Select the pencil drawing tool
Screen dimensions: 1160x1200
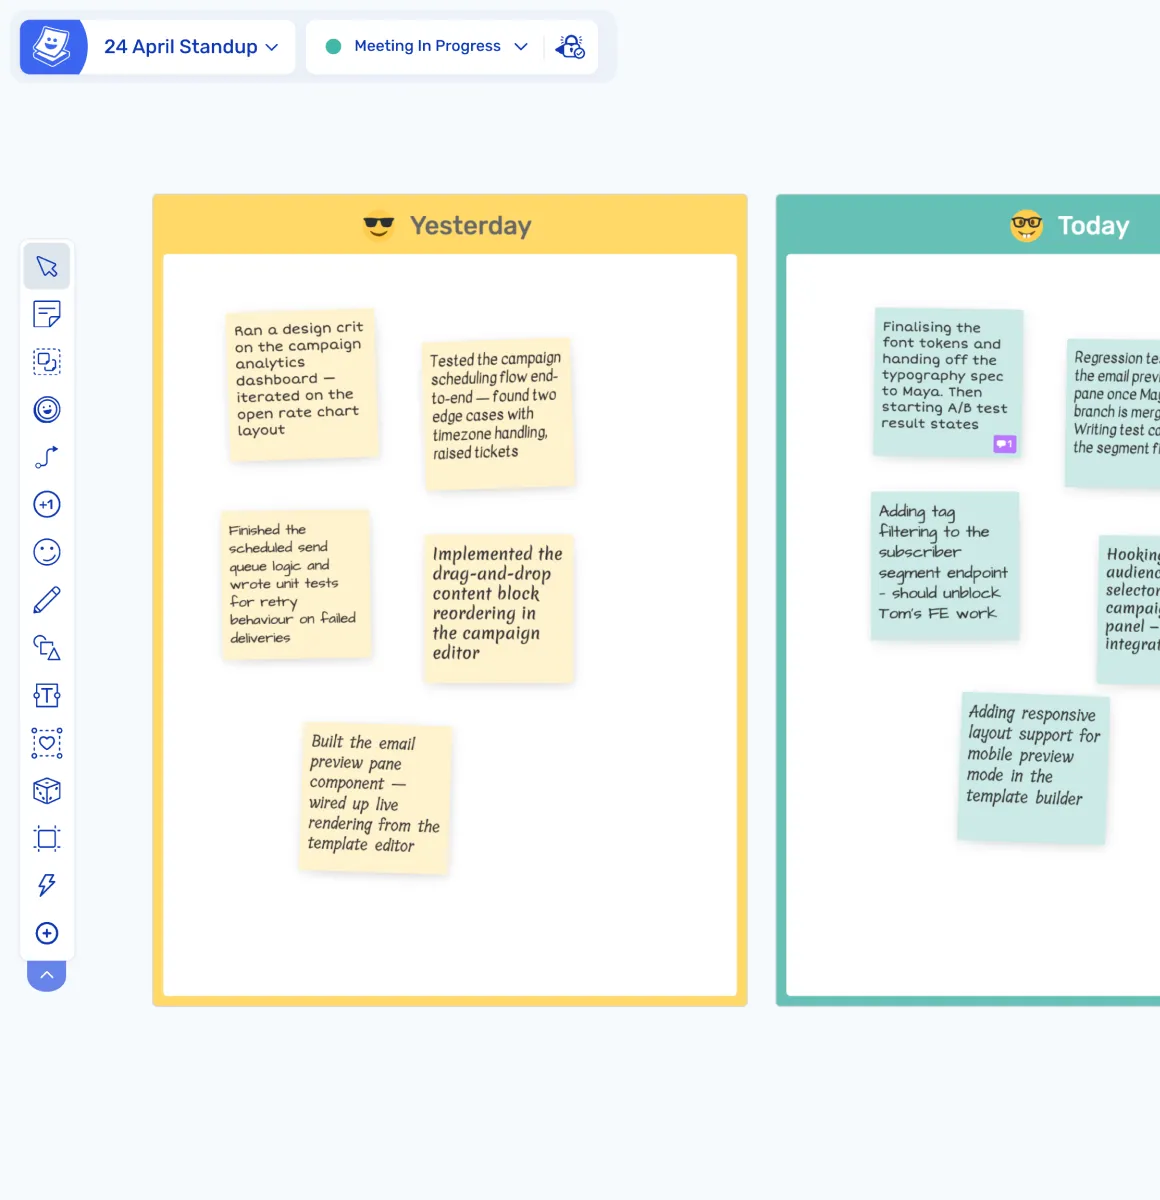coord(47,600)
